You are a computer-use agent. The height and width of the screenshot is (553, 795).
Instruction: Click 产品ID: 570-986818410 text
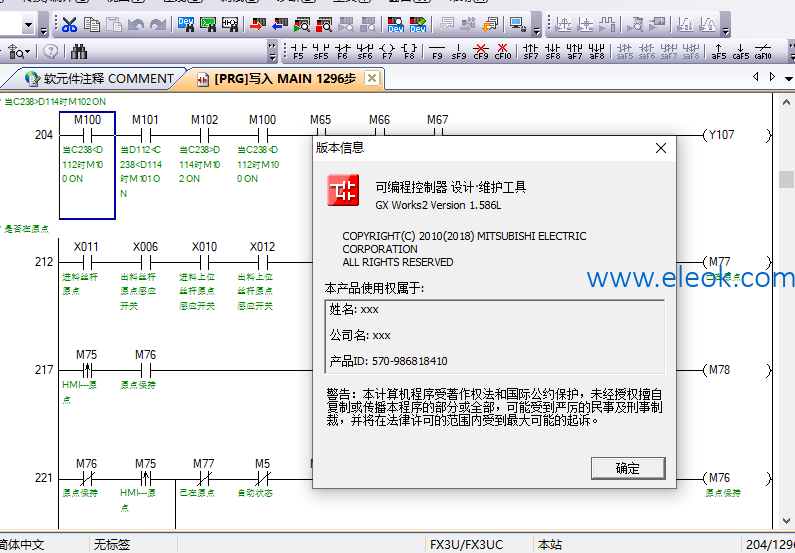coord(388,361)
